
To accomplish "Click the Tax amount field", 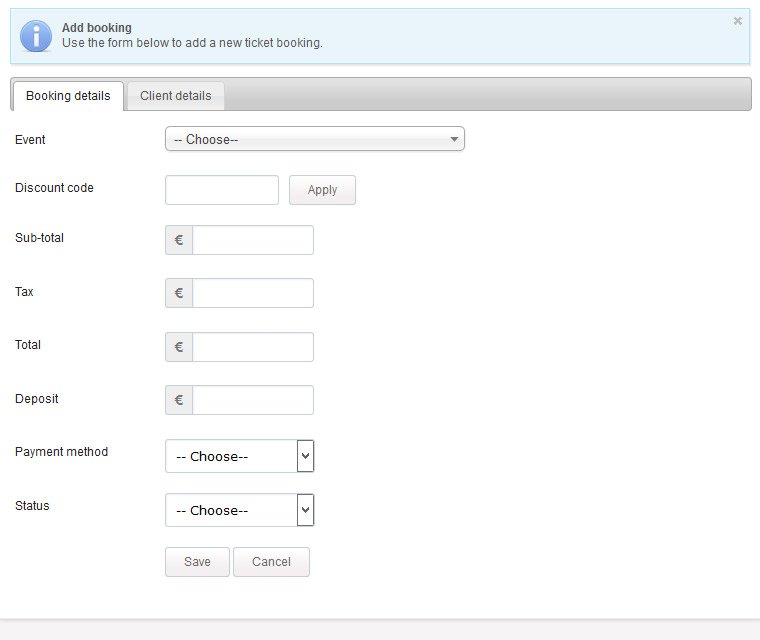I will tap(253, 293).
